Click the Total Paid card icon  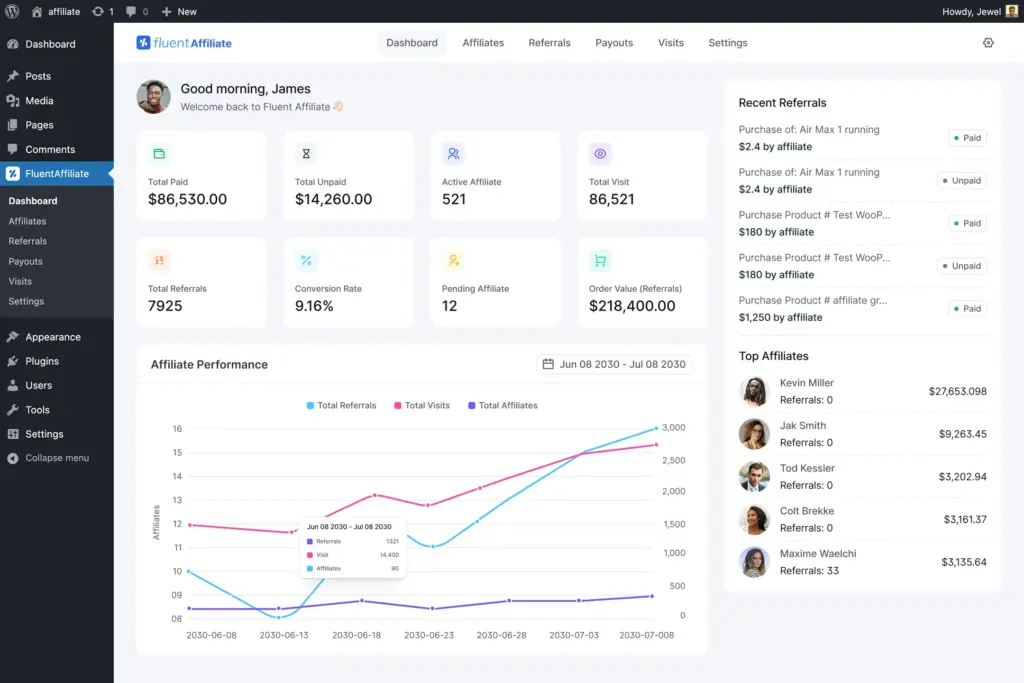tap(159, 153)
